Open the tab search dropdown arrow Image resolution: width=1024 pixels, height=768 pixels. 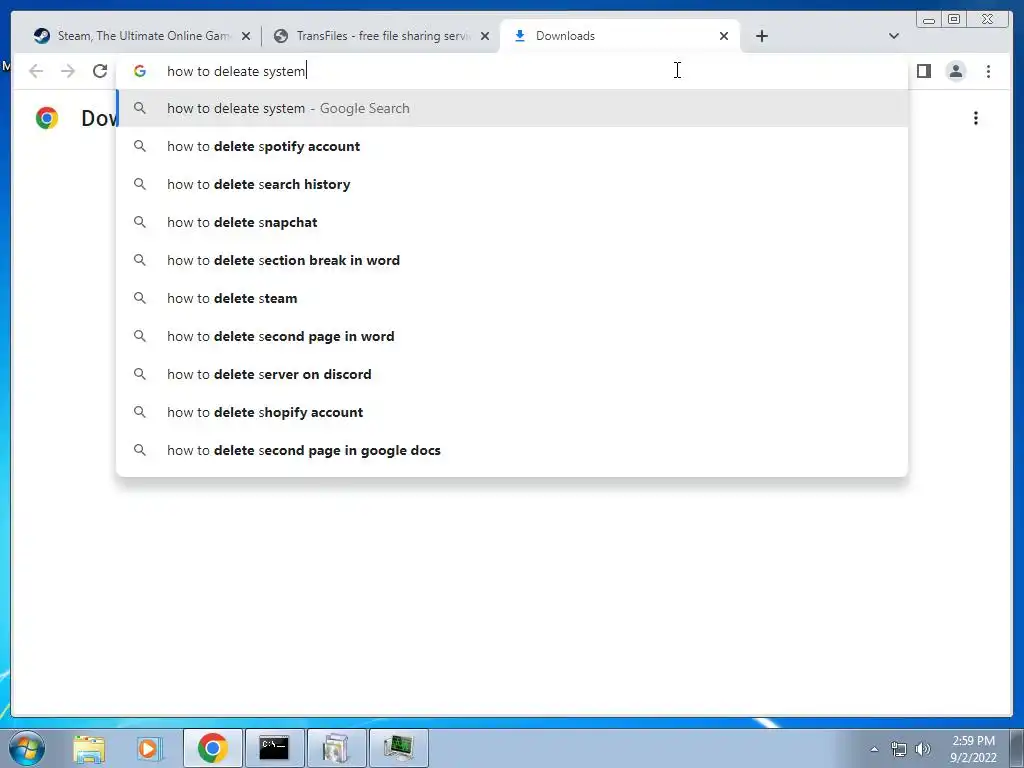tap(893, 36)
